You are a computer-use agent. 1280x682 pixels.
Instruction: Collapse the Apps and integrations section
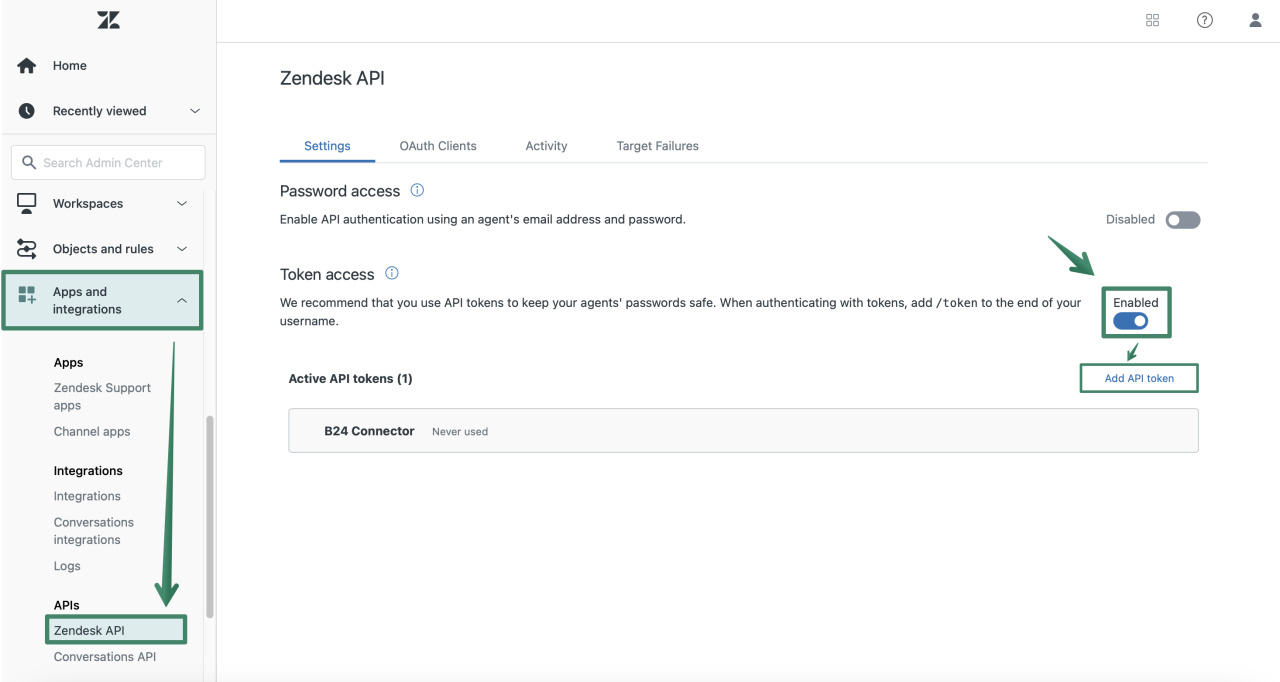[182, 299]
